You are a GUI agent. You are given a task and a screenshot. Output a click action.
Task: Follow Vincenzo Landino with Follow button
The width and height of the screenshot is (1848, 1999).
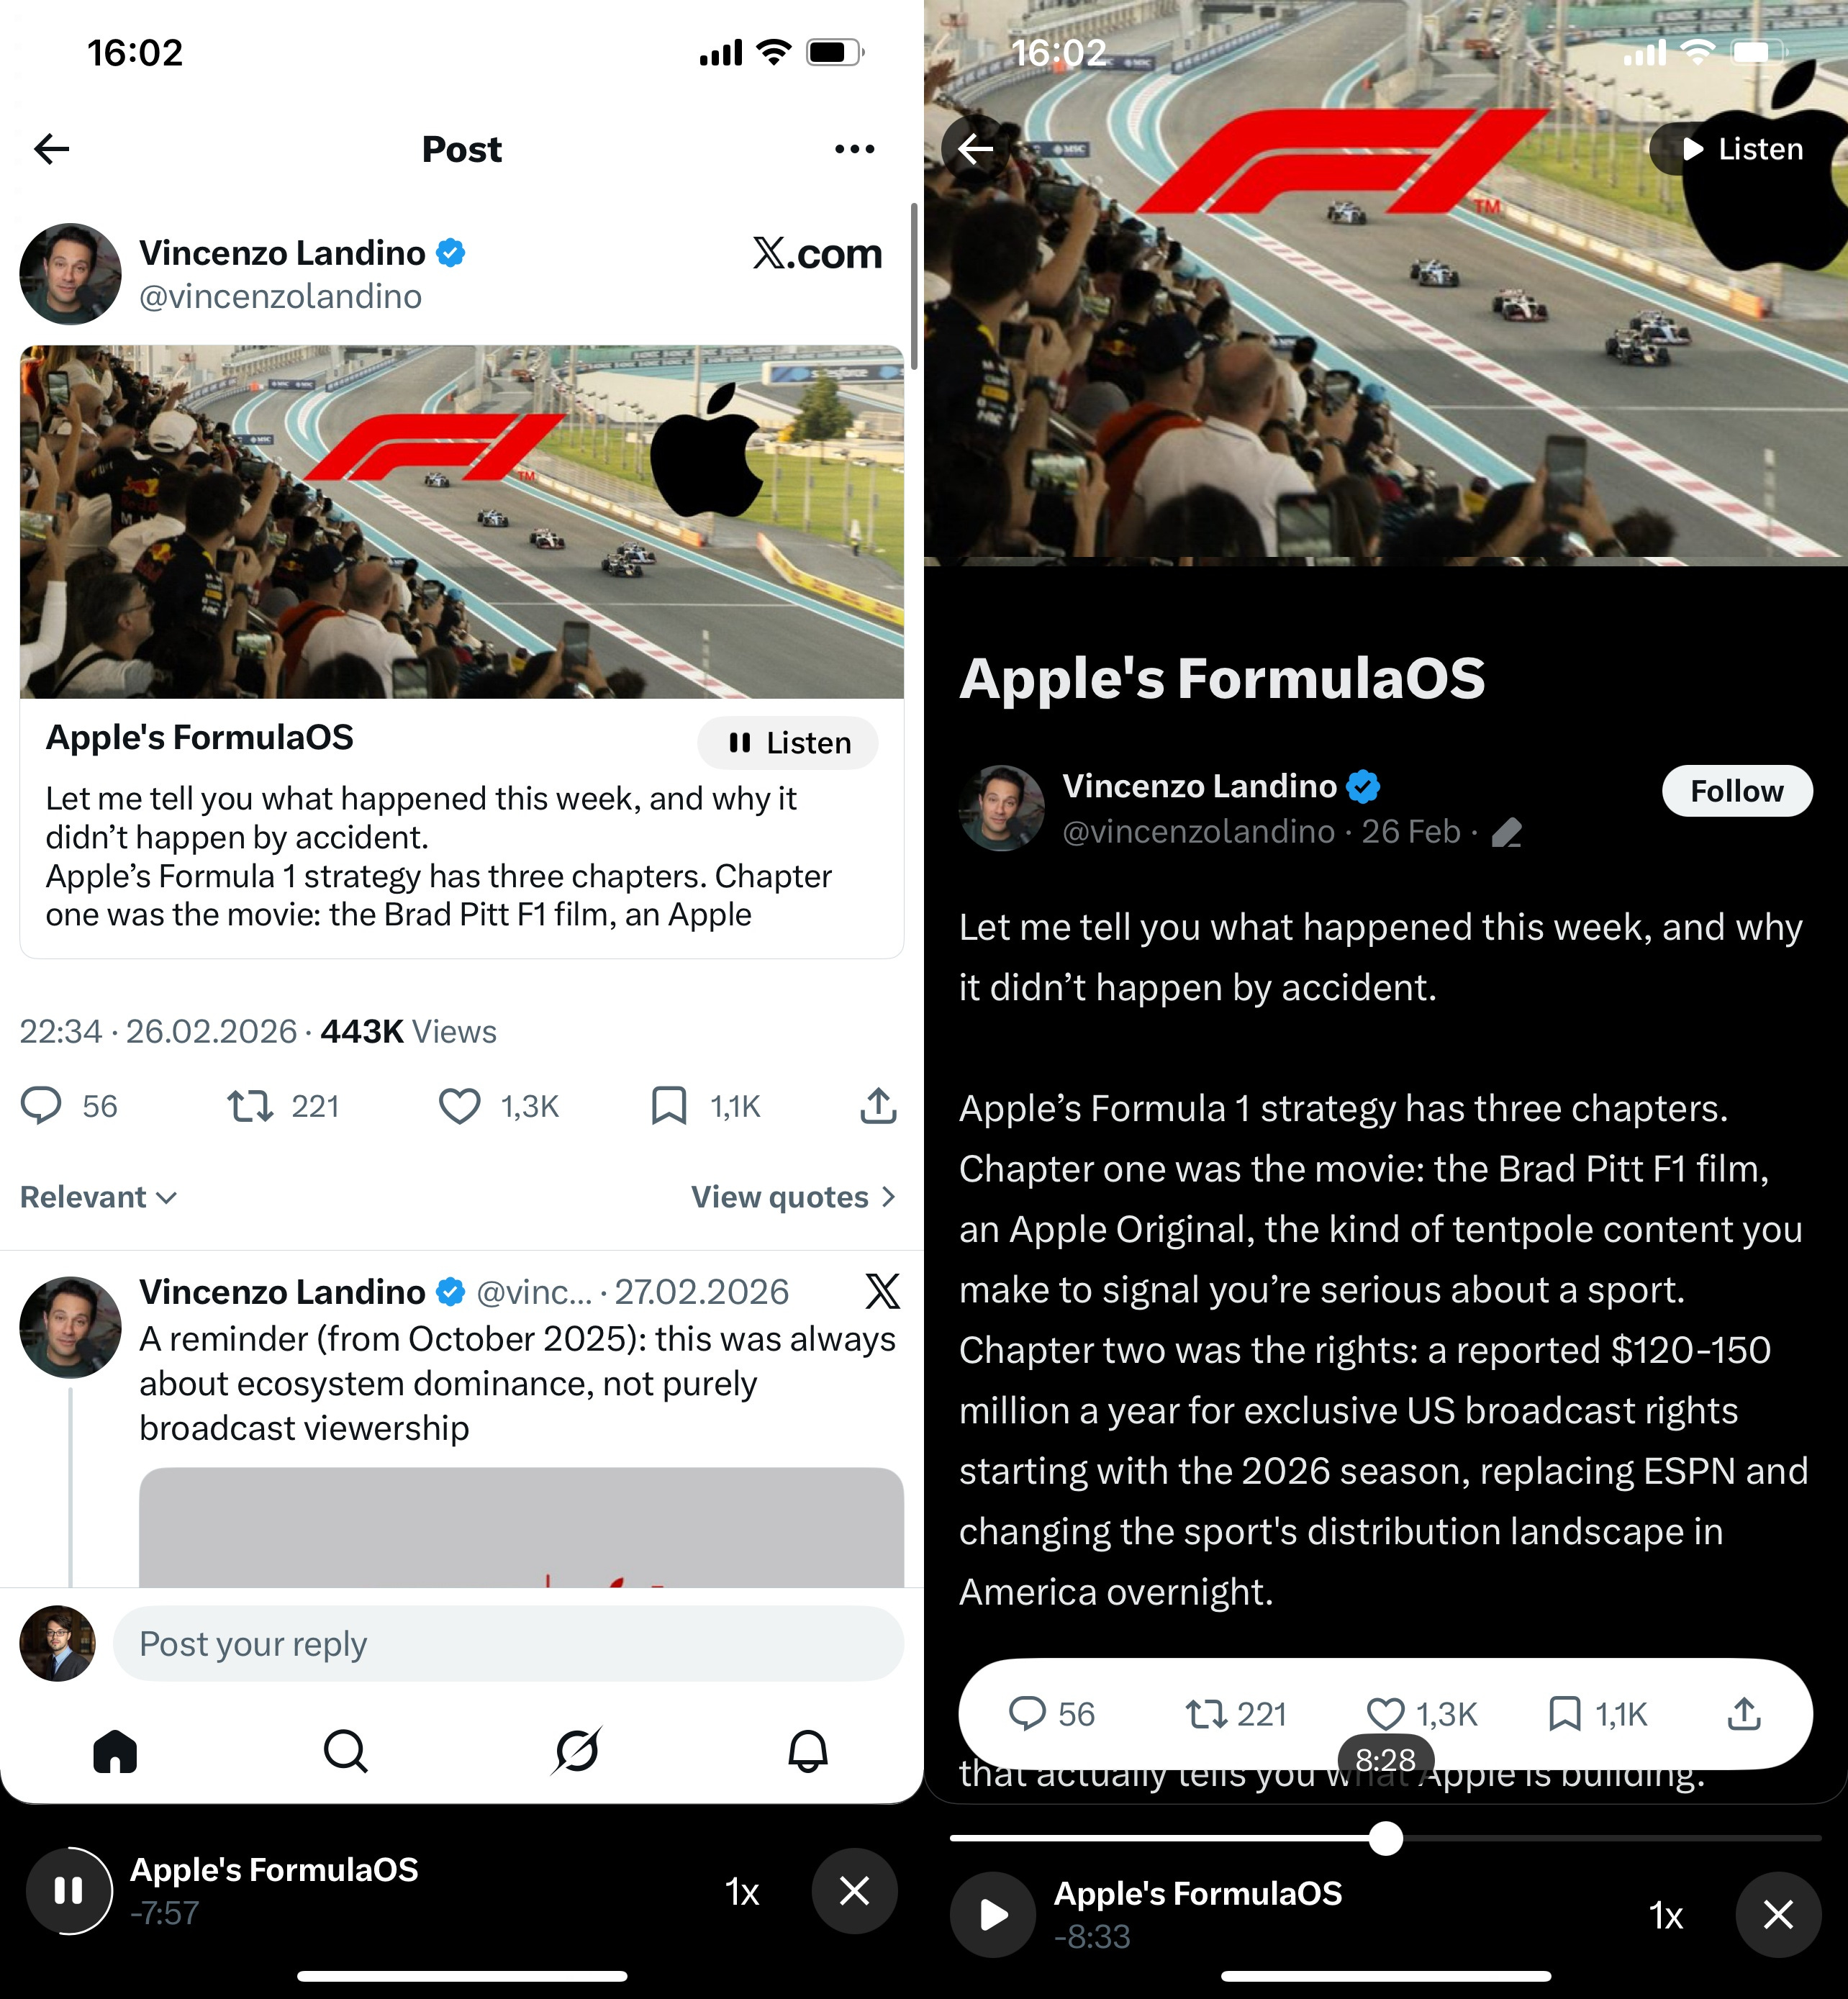click(x=1737, y=791)
